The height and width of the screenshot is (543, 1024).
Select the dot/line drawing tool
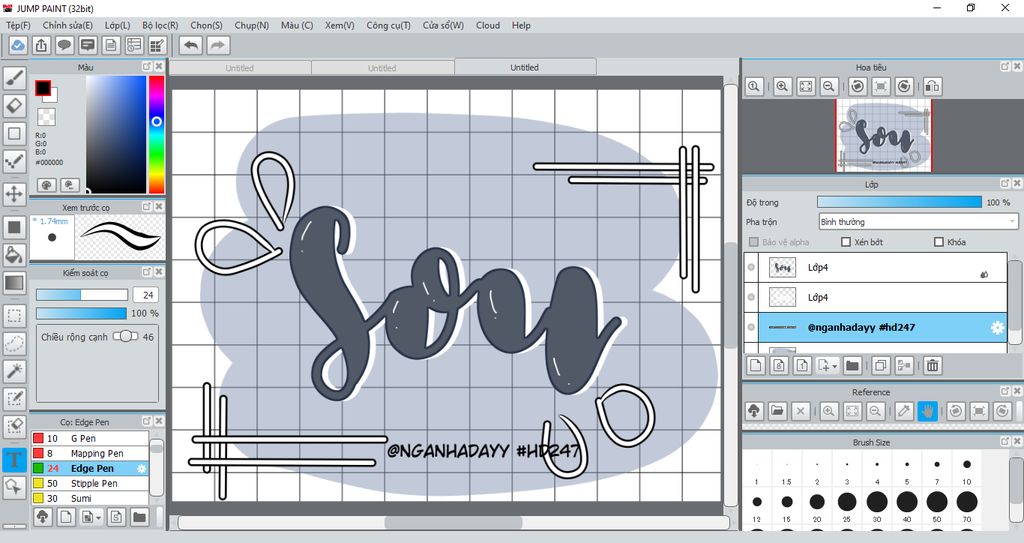[x=14, y=161]
